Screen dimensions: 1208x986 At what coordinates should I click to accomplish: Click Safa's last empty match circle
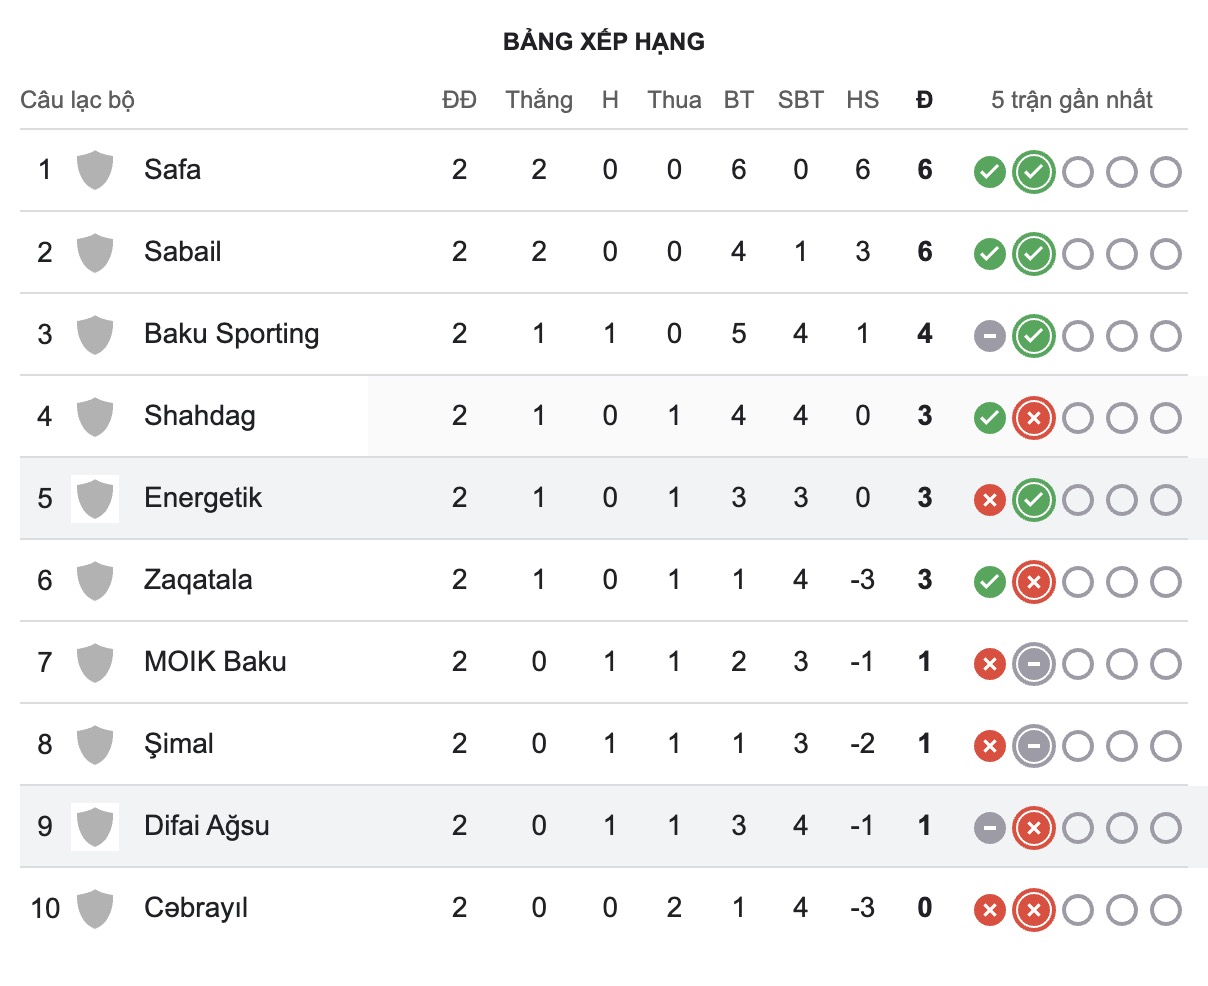(1165, 172)
